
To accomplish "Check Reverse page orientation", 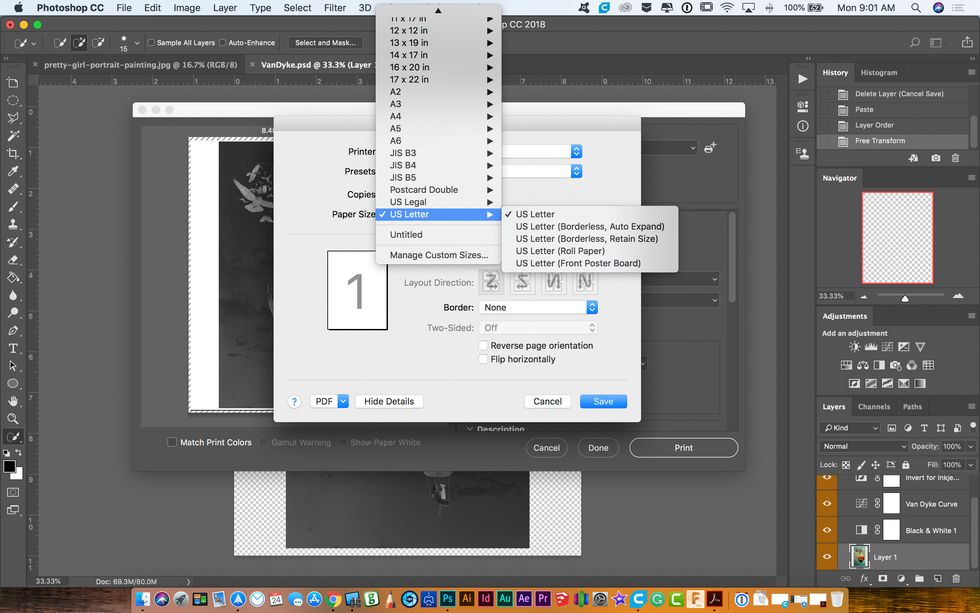I will pos(483,345).
